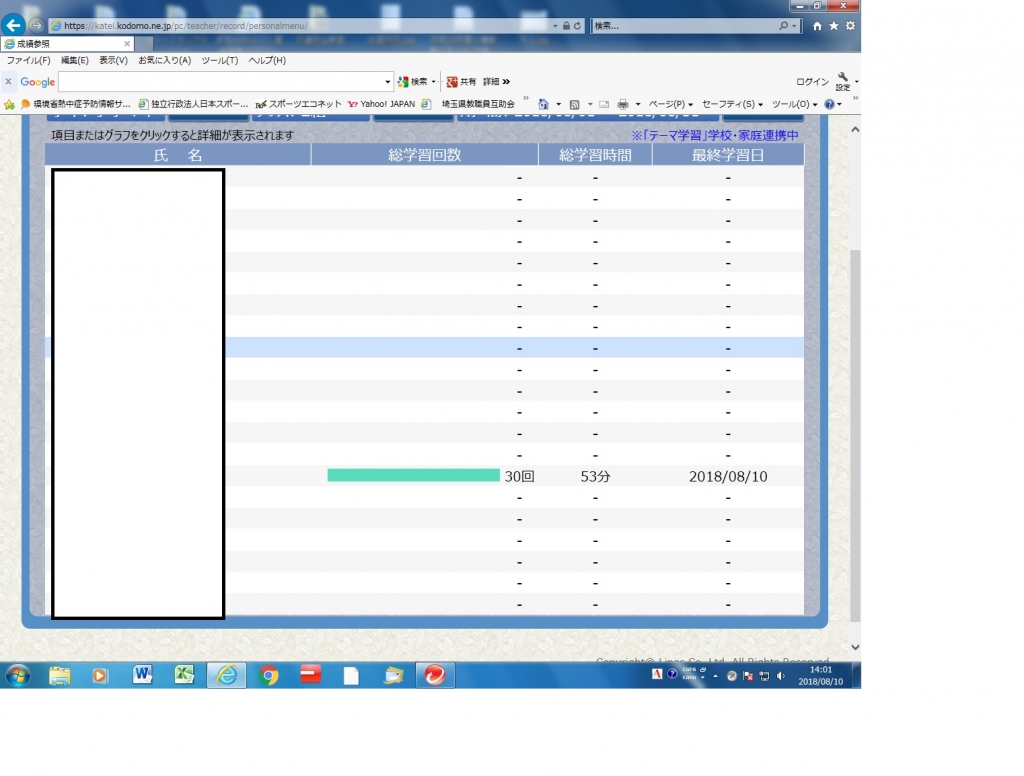The image size is (1024, 776).
Task: Click the Google toolbar 検索 button
Action: click(x=413, y=82)
